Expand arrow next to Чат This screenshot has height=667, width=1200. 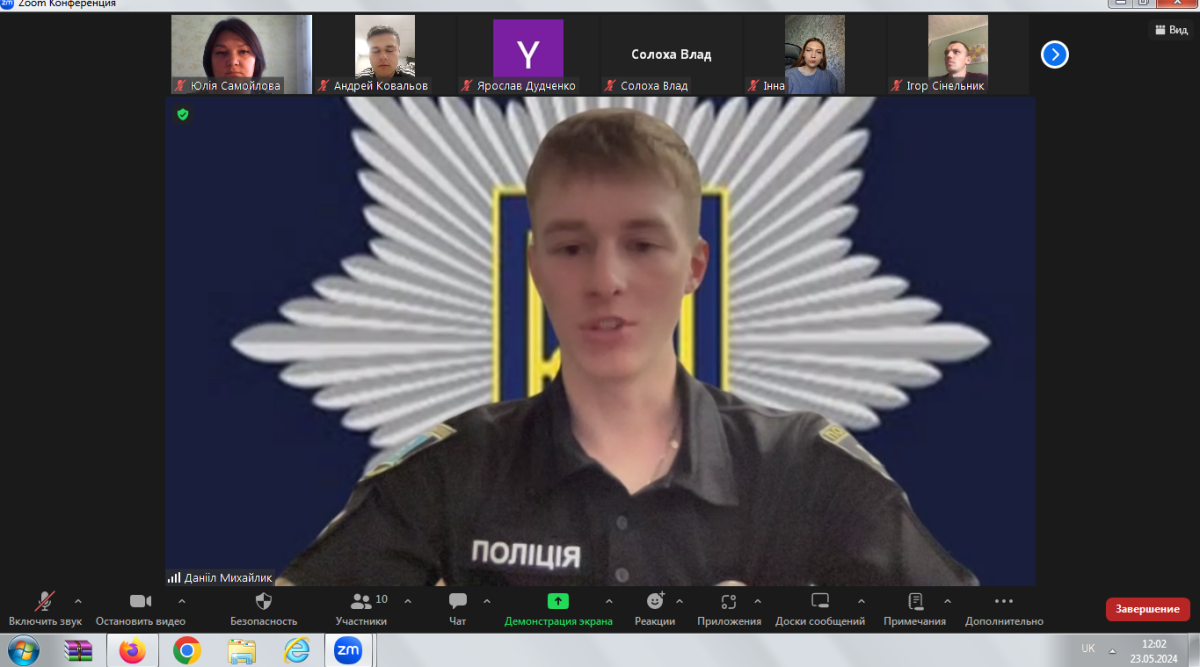click(487, 601)
